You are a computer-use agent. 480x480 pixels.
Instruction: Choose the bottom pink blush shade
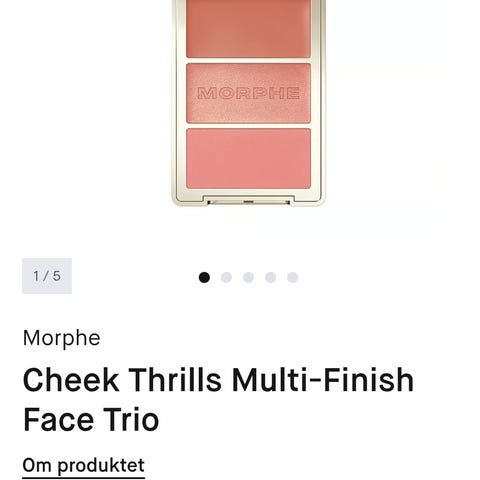tap(248, 158)
